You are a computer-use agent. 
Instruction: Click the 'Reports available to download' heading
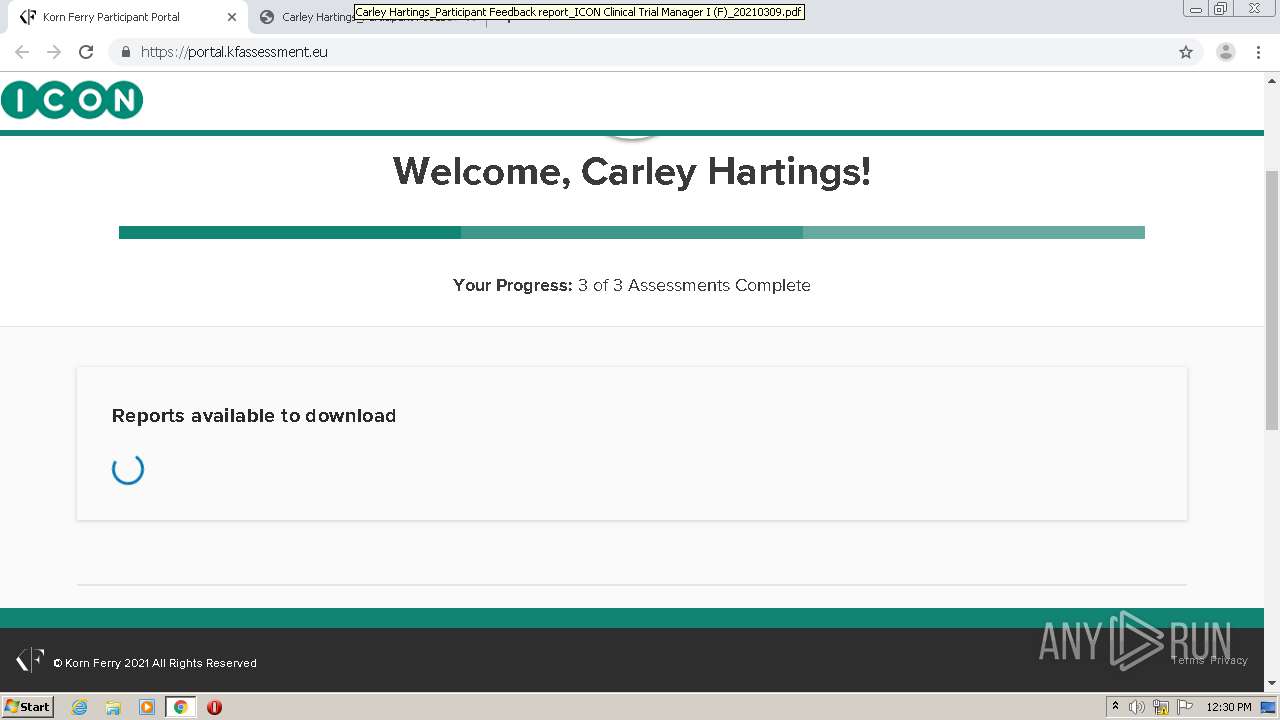tap(254, 416)
